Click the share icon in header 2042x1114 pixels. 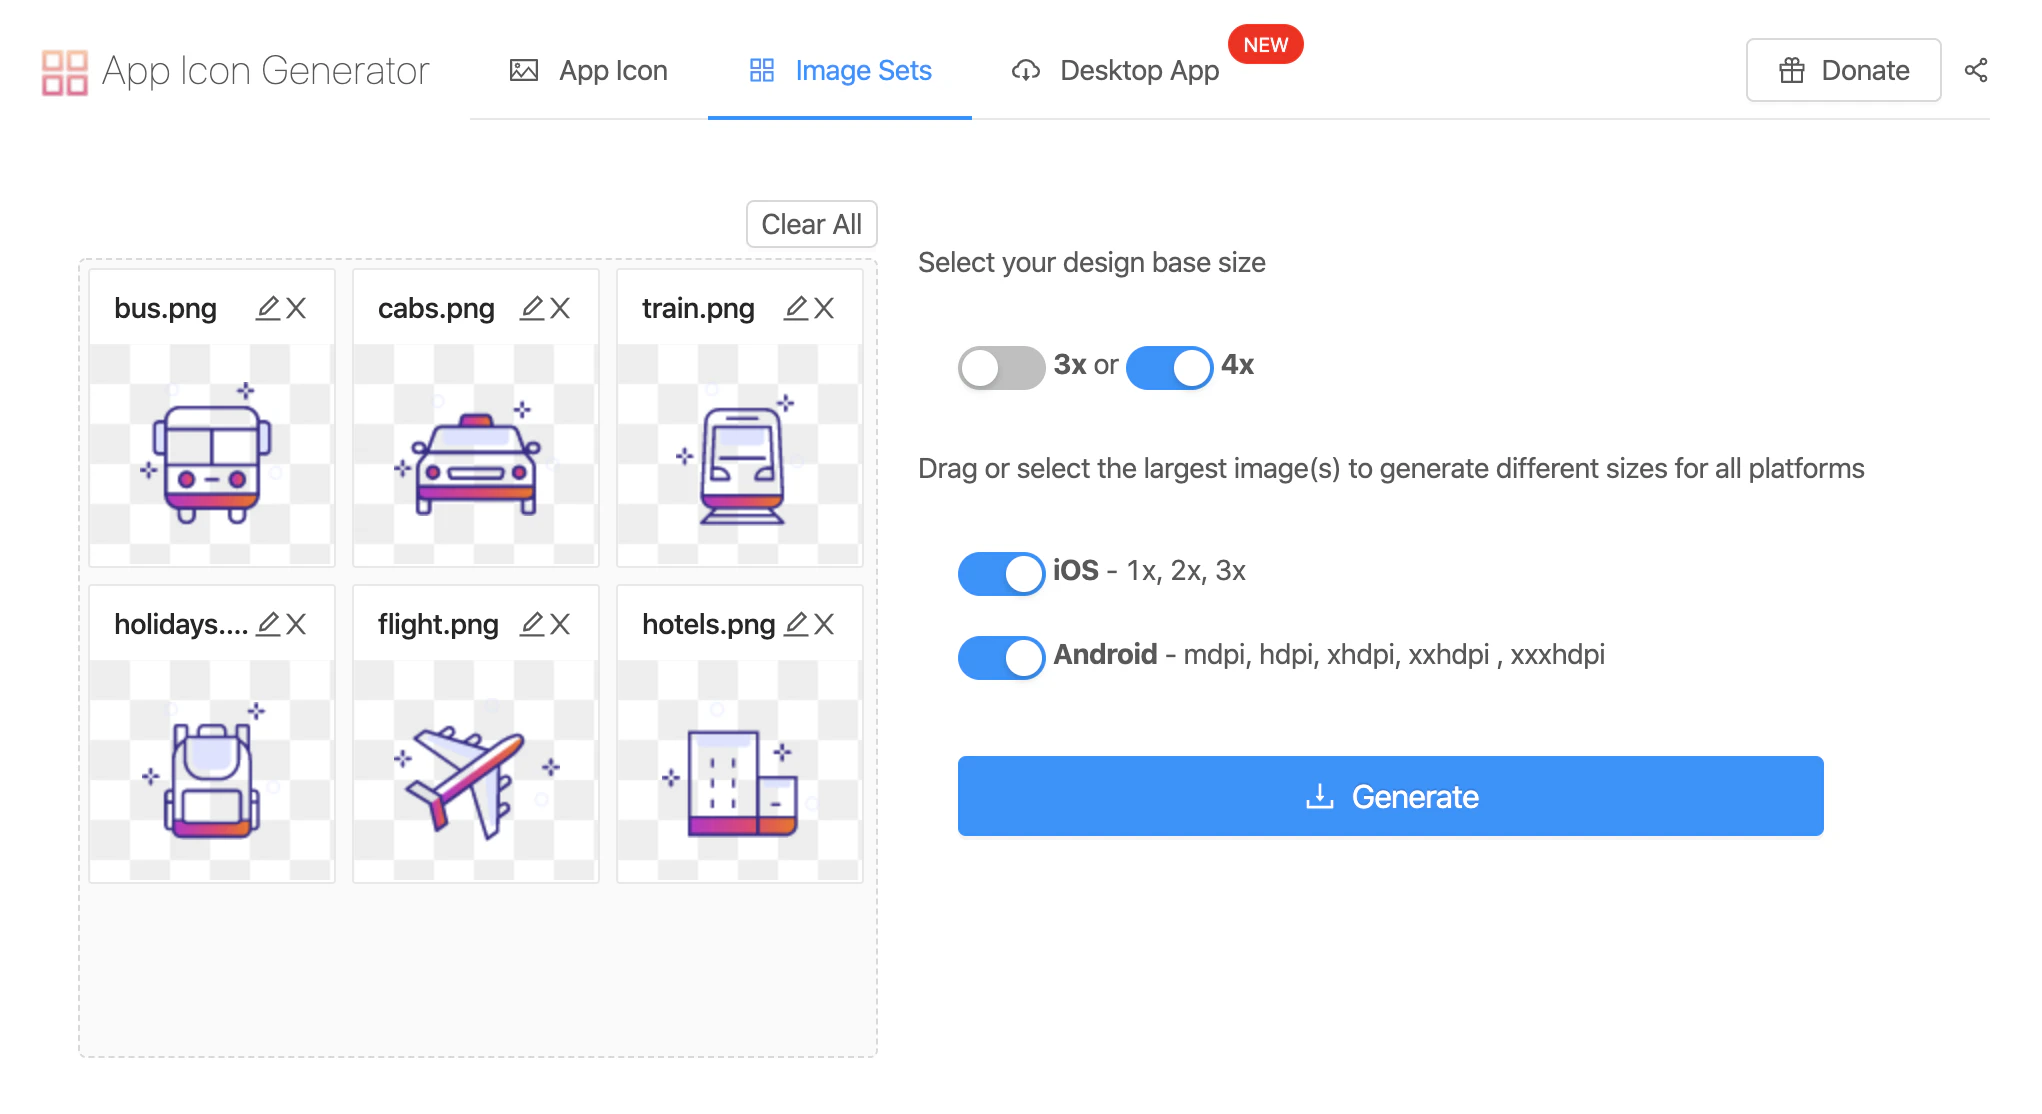(1976, 70)
